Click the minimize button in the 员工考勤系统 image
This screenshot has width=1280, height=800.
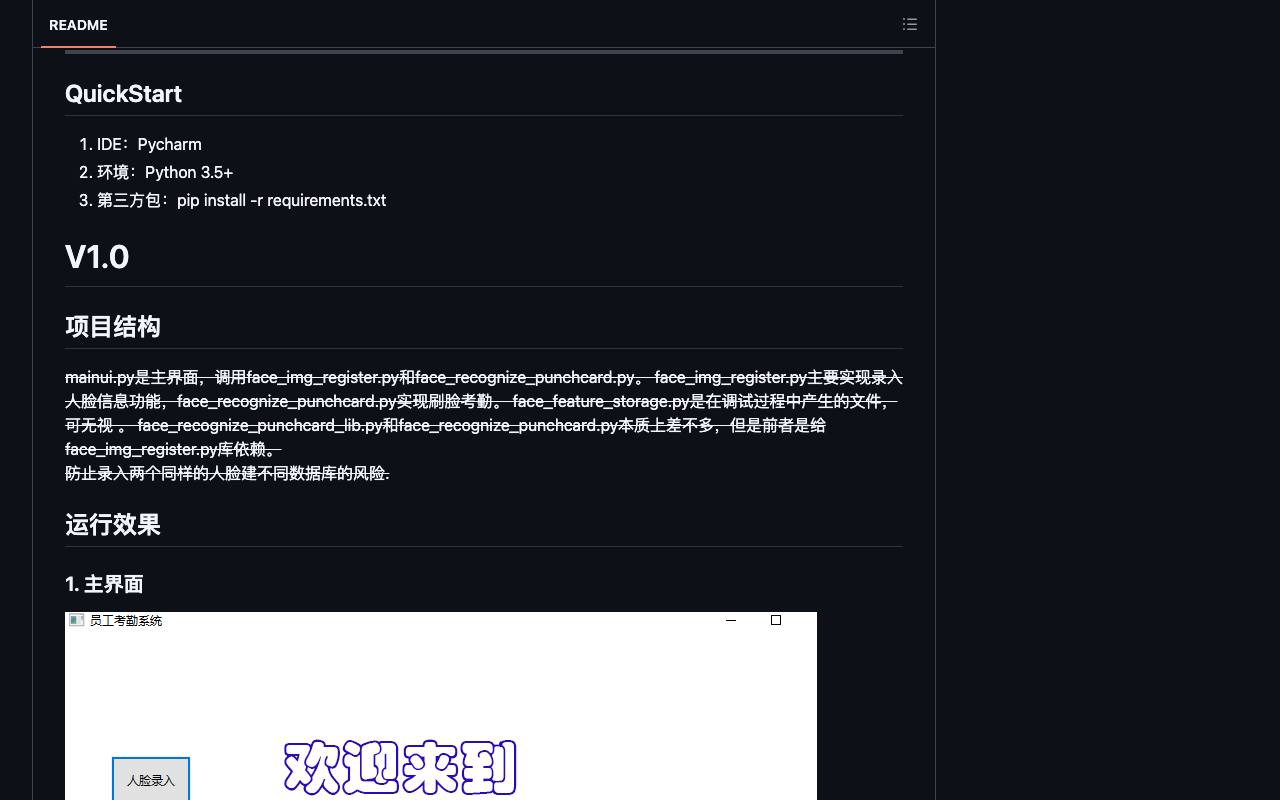[731, 620]
